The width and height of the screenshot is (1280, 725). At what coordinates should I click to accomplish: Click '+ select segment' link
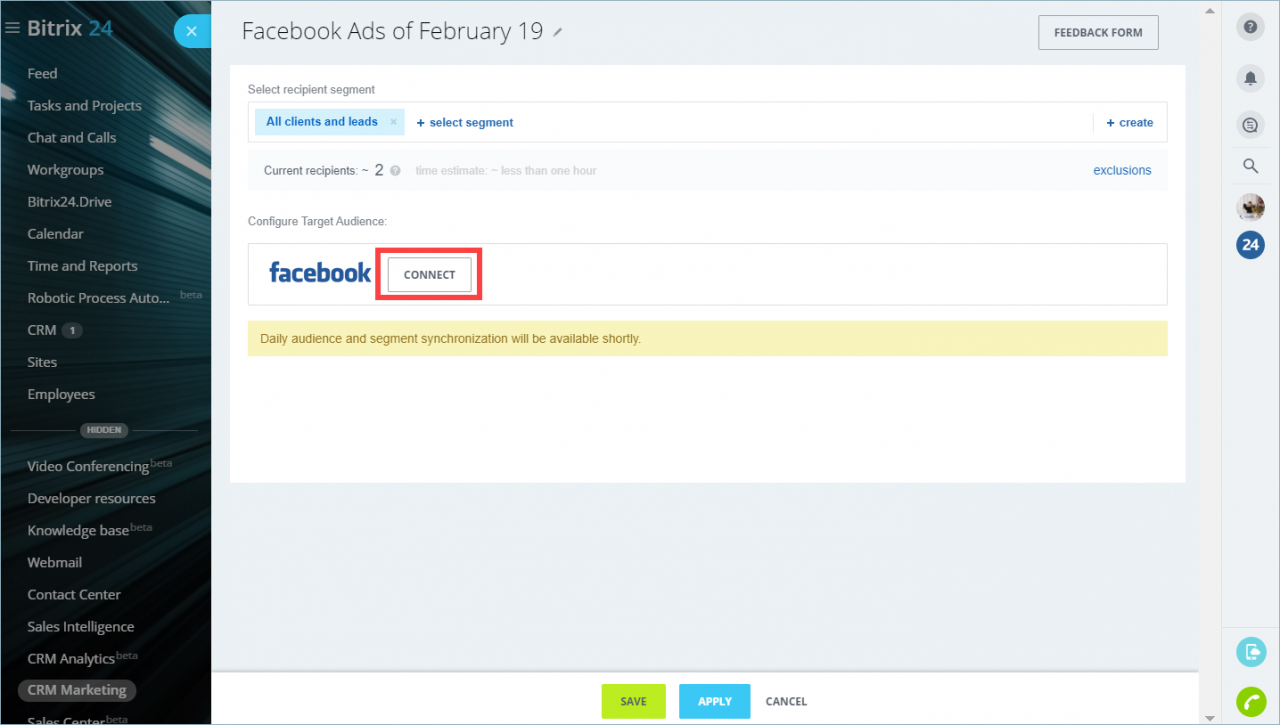point(465,123)
